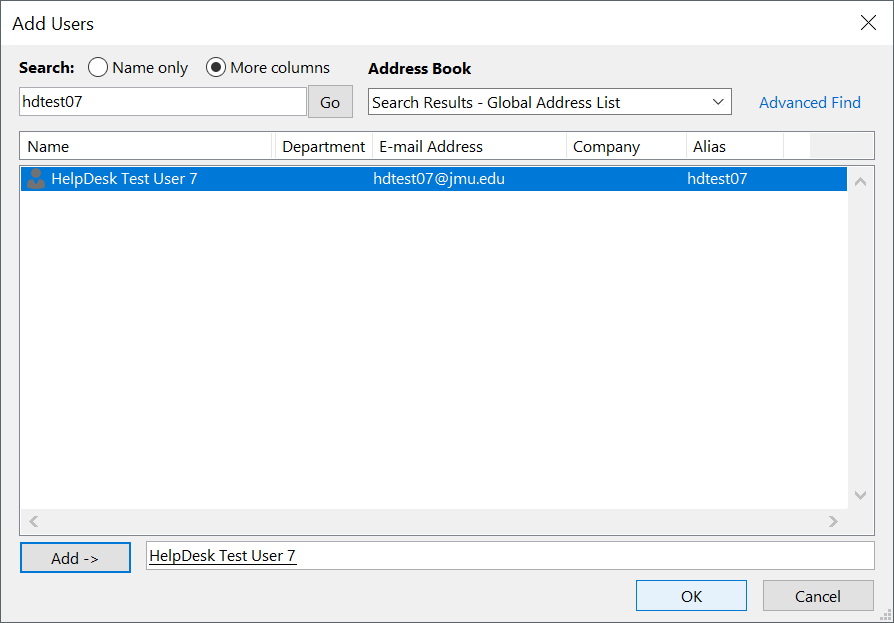Image resolution: width=894 pixels, height=623 pixels.
Task: Select the HelpDesk Test User 7 name
Action: 124,178
